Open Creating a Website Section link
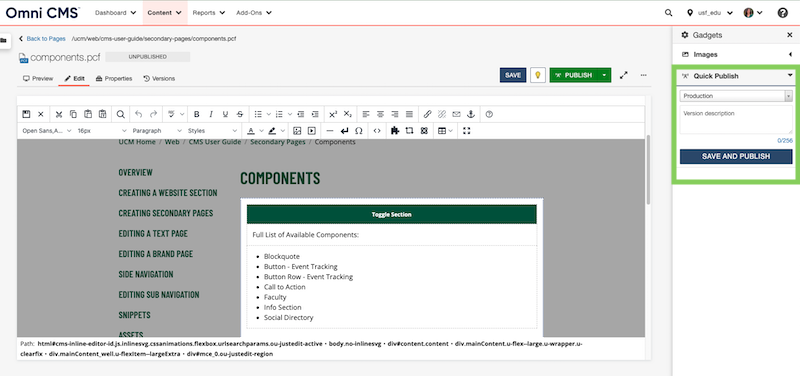800x376 pixels. pos(168,193)
